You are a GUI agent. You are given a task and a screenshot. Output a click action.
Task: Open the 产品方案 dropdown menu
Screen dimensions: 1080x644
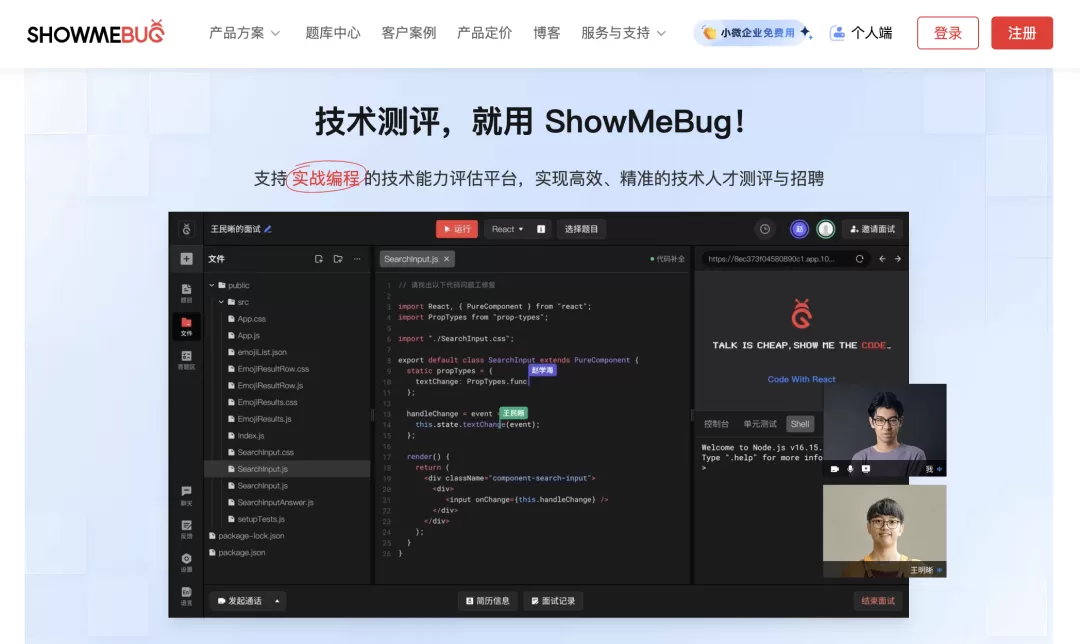[245, 33]
